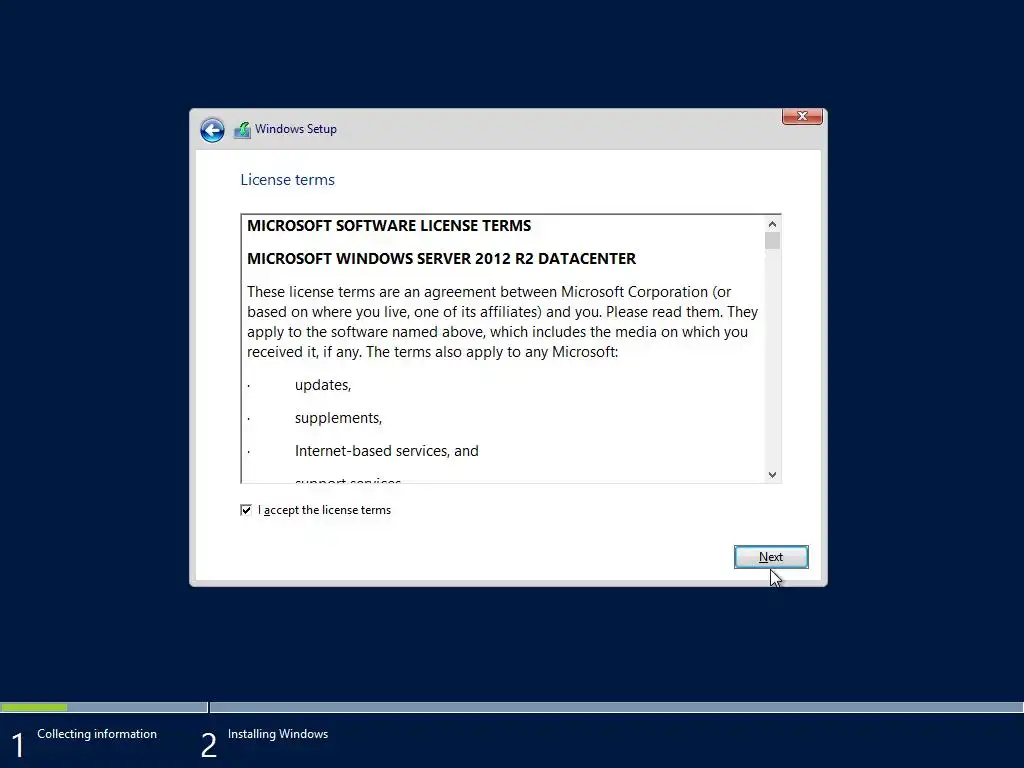Screen dimensions: 1024x768
Task: Click the license text scroll up arrow
Action: pos(773,224)
